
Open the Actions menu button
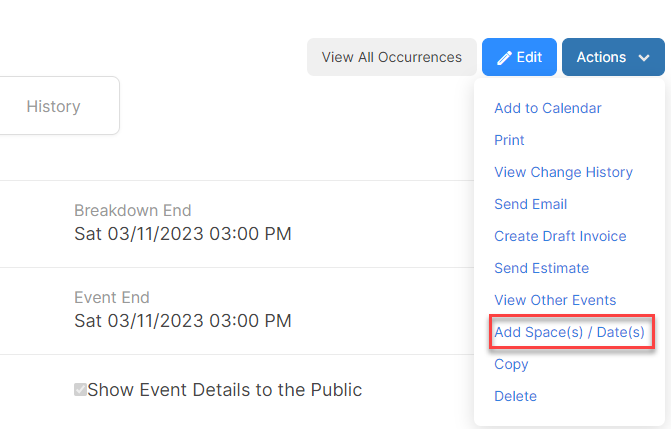tap(613, 57)
